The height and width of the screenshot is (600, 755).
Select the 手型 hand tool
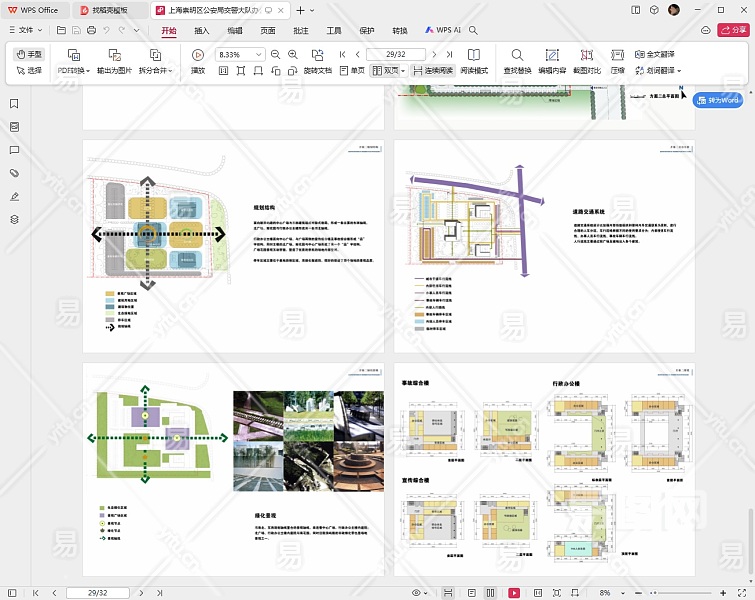point(29,54)
